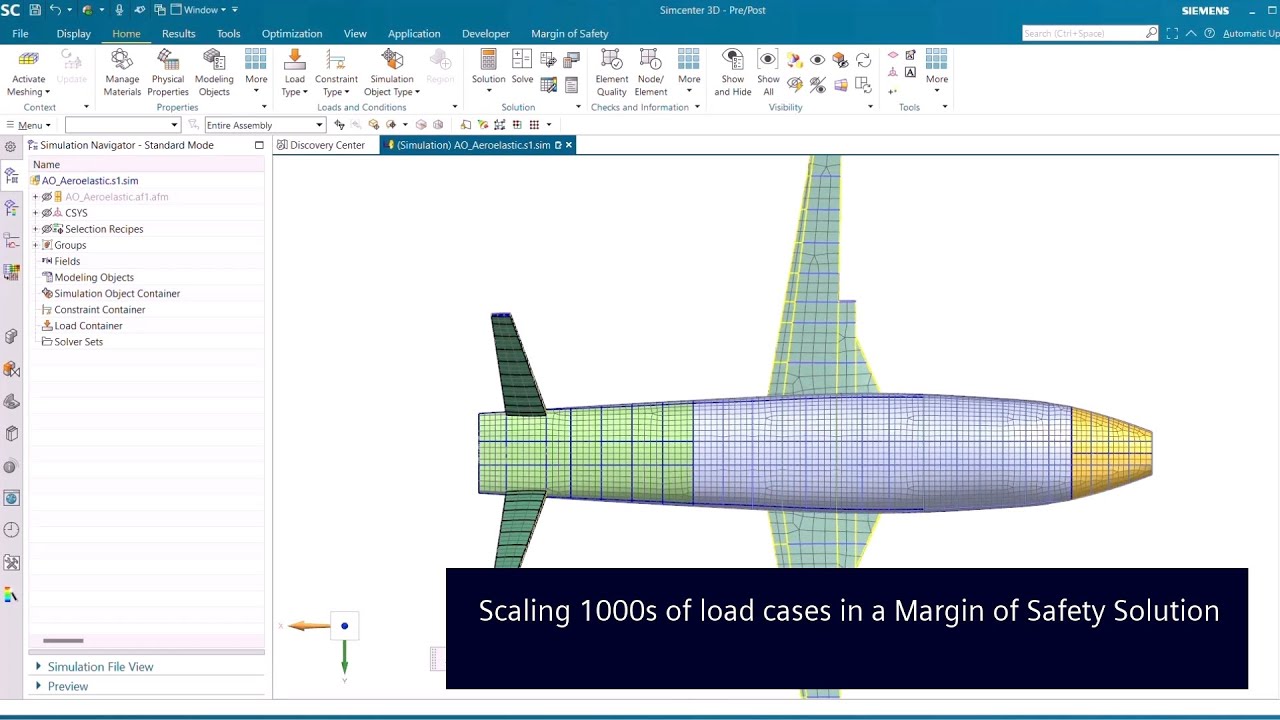Select Constraint Container in the tree
The width and height of the screenshot is (1280, 720).
point(99,310)
